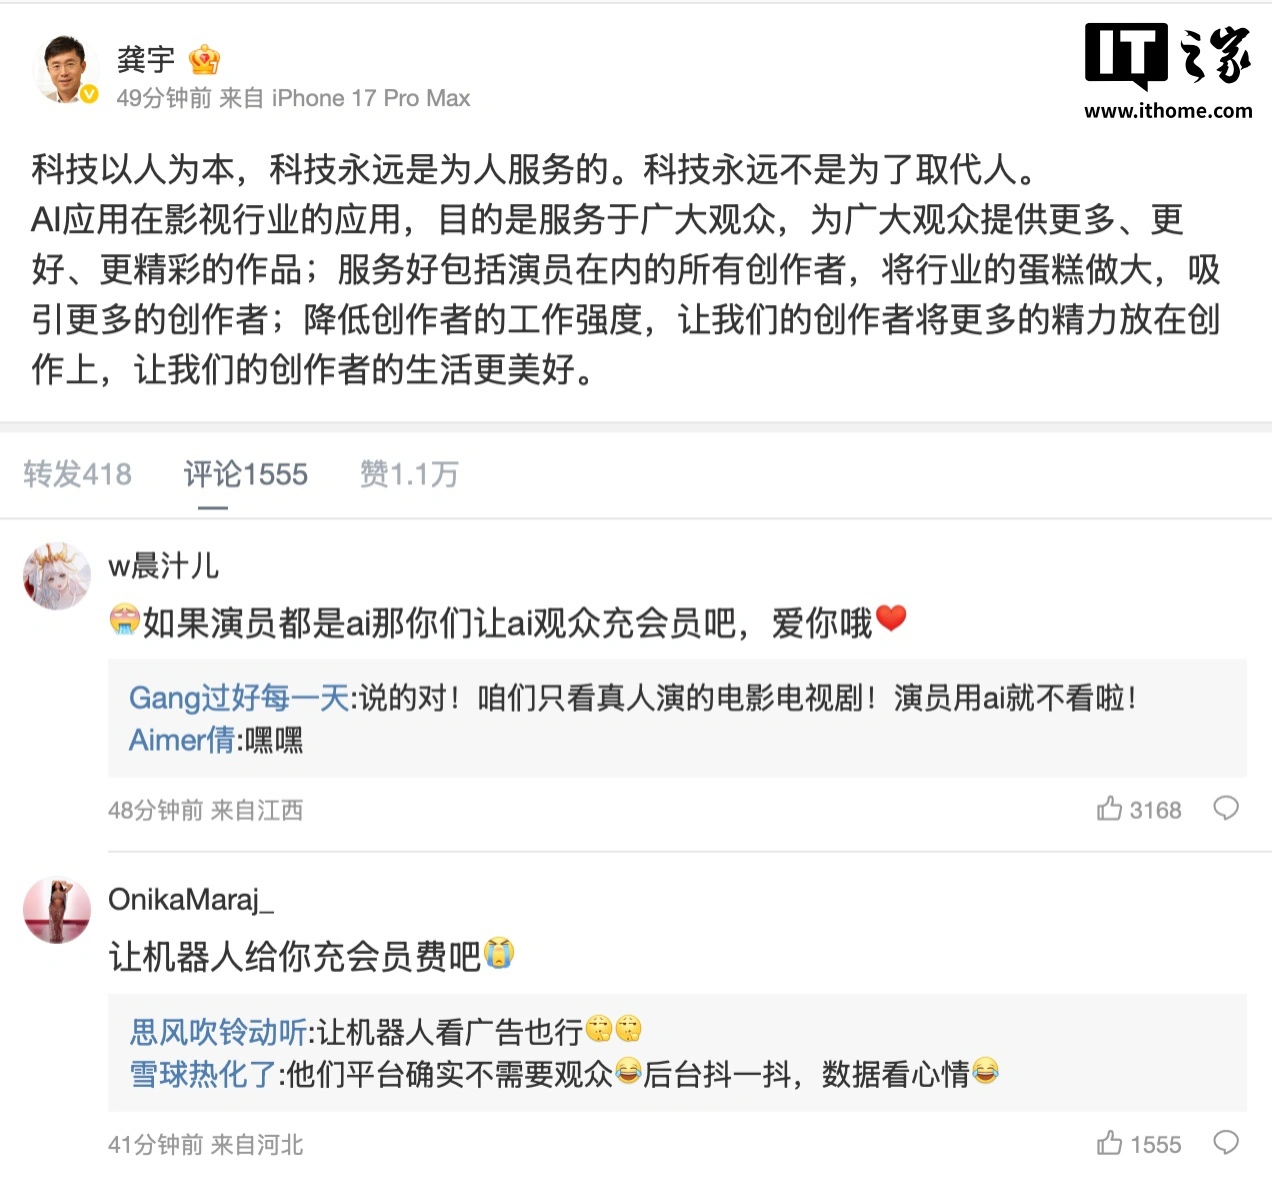Screen dimensions: 1272x1182
Task: Switch to the 转发418 tab
Action: [x=78, y=474]
